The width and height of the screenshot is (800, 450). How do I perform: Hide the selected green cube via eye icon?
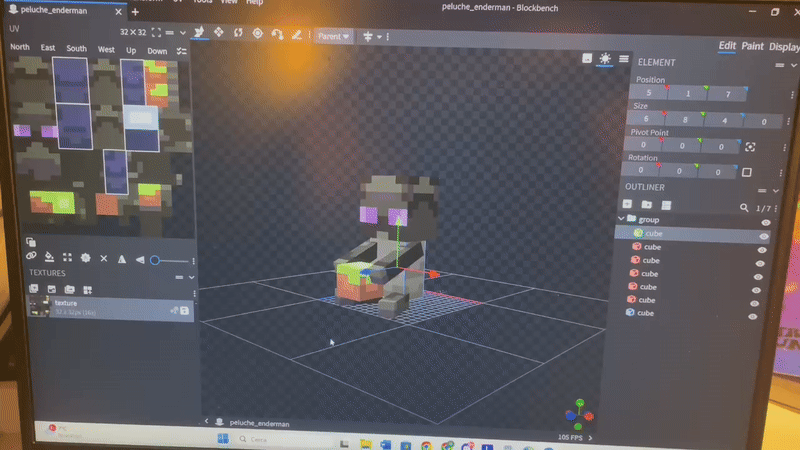click(x=764, y=236)
